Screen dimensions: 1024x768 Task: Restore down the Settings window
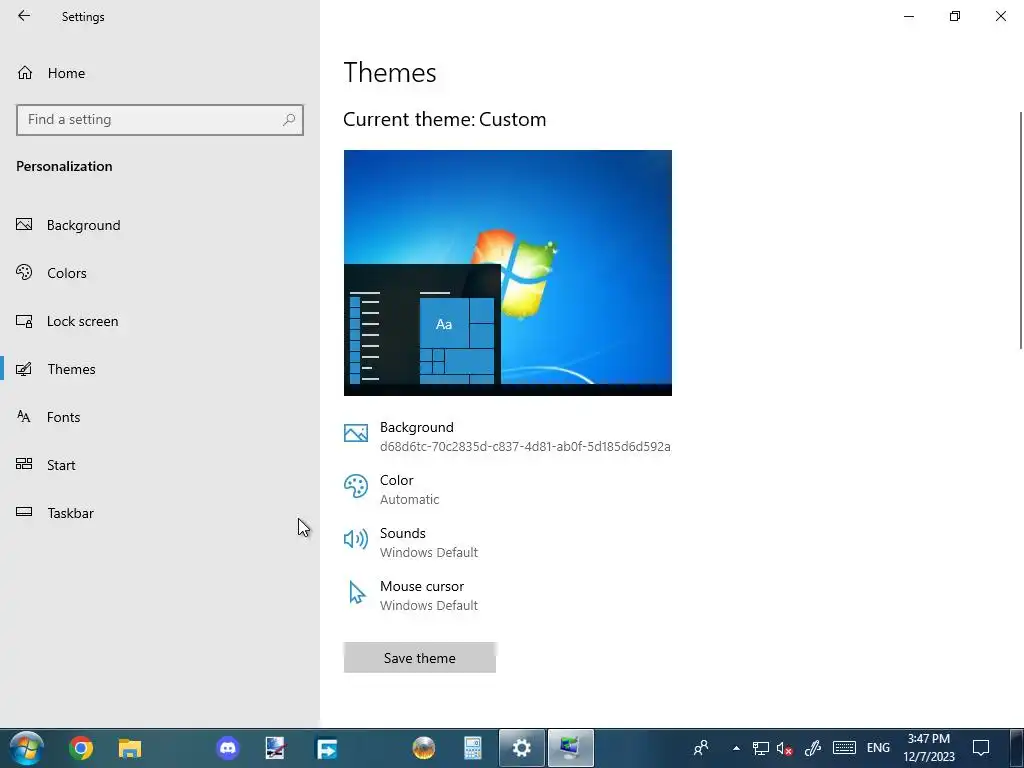coord(955,16)
